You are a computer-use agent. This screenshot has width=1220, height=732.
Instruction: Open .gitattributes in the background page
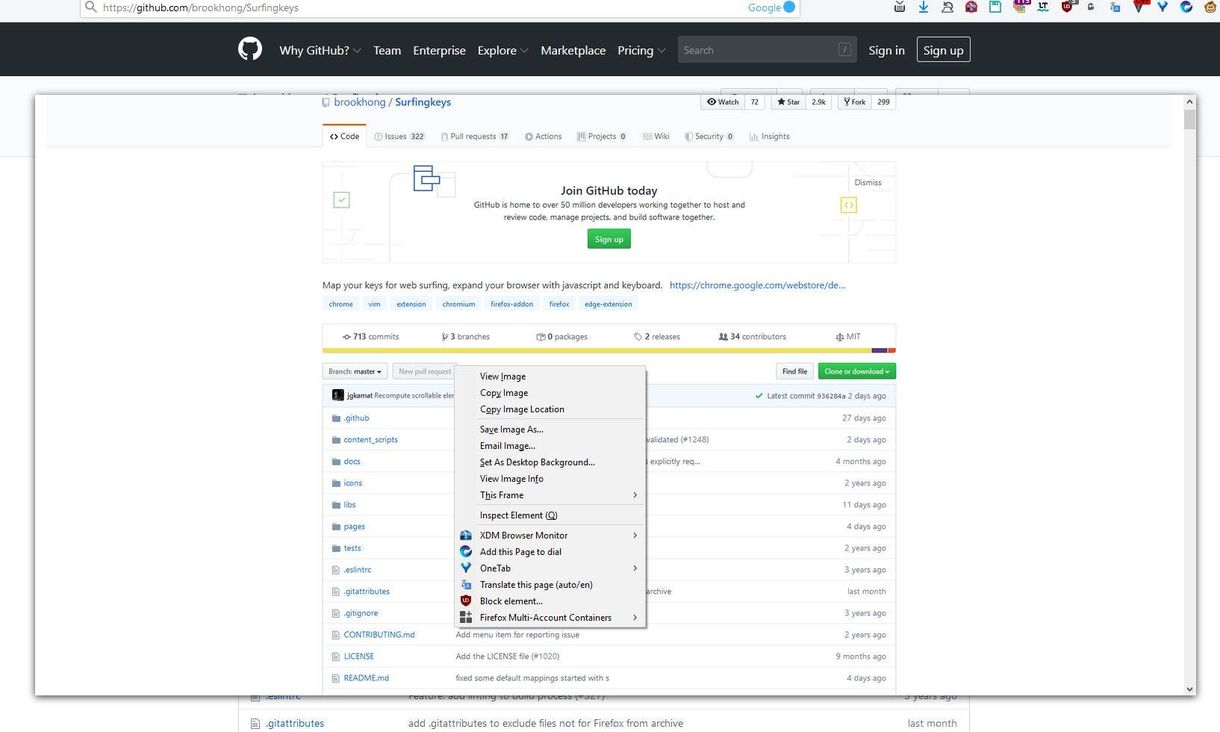coord(294,723)
